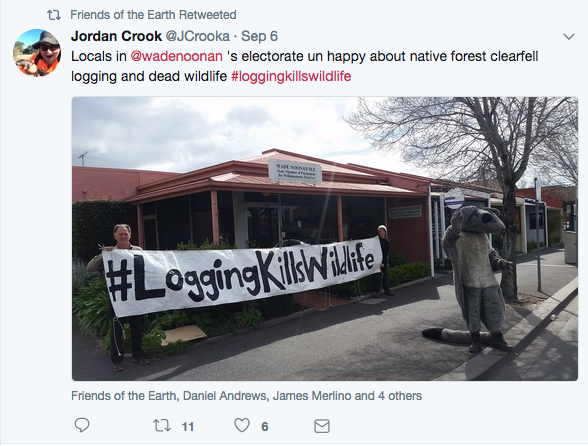Click the tweet text about native forest logging

click(304, 66)
